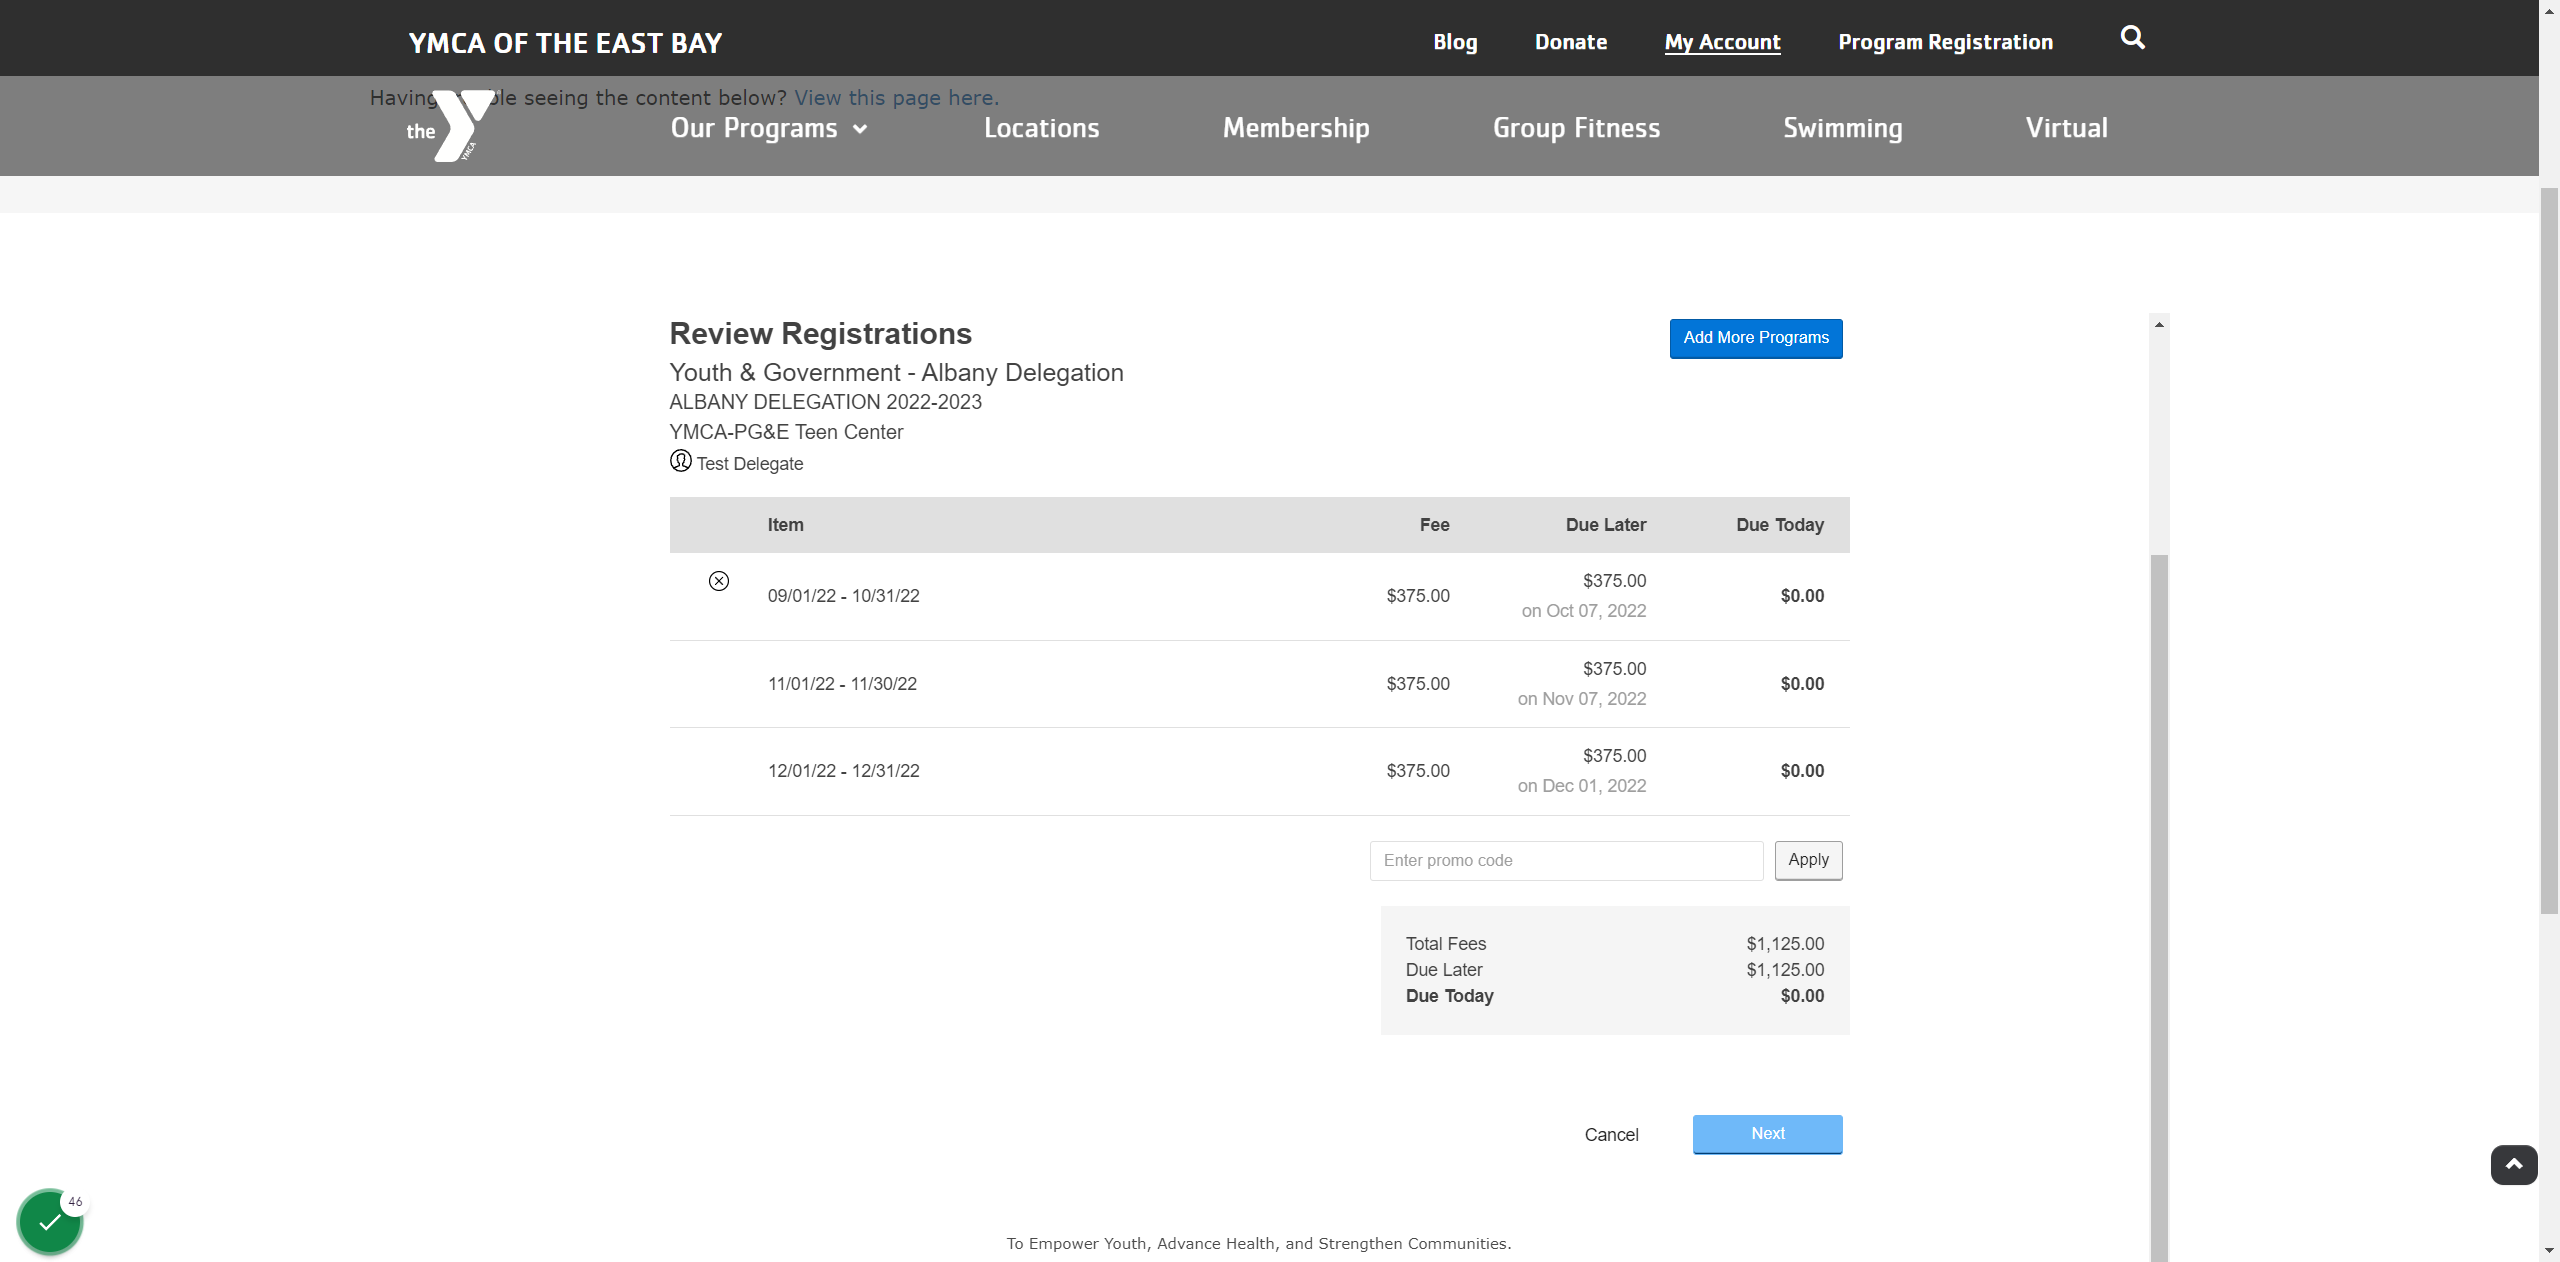Click the 'ALBANY DELEGATION 2022-2023' text

click(825, 402)
